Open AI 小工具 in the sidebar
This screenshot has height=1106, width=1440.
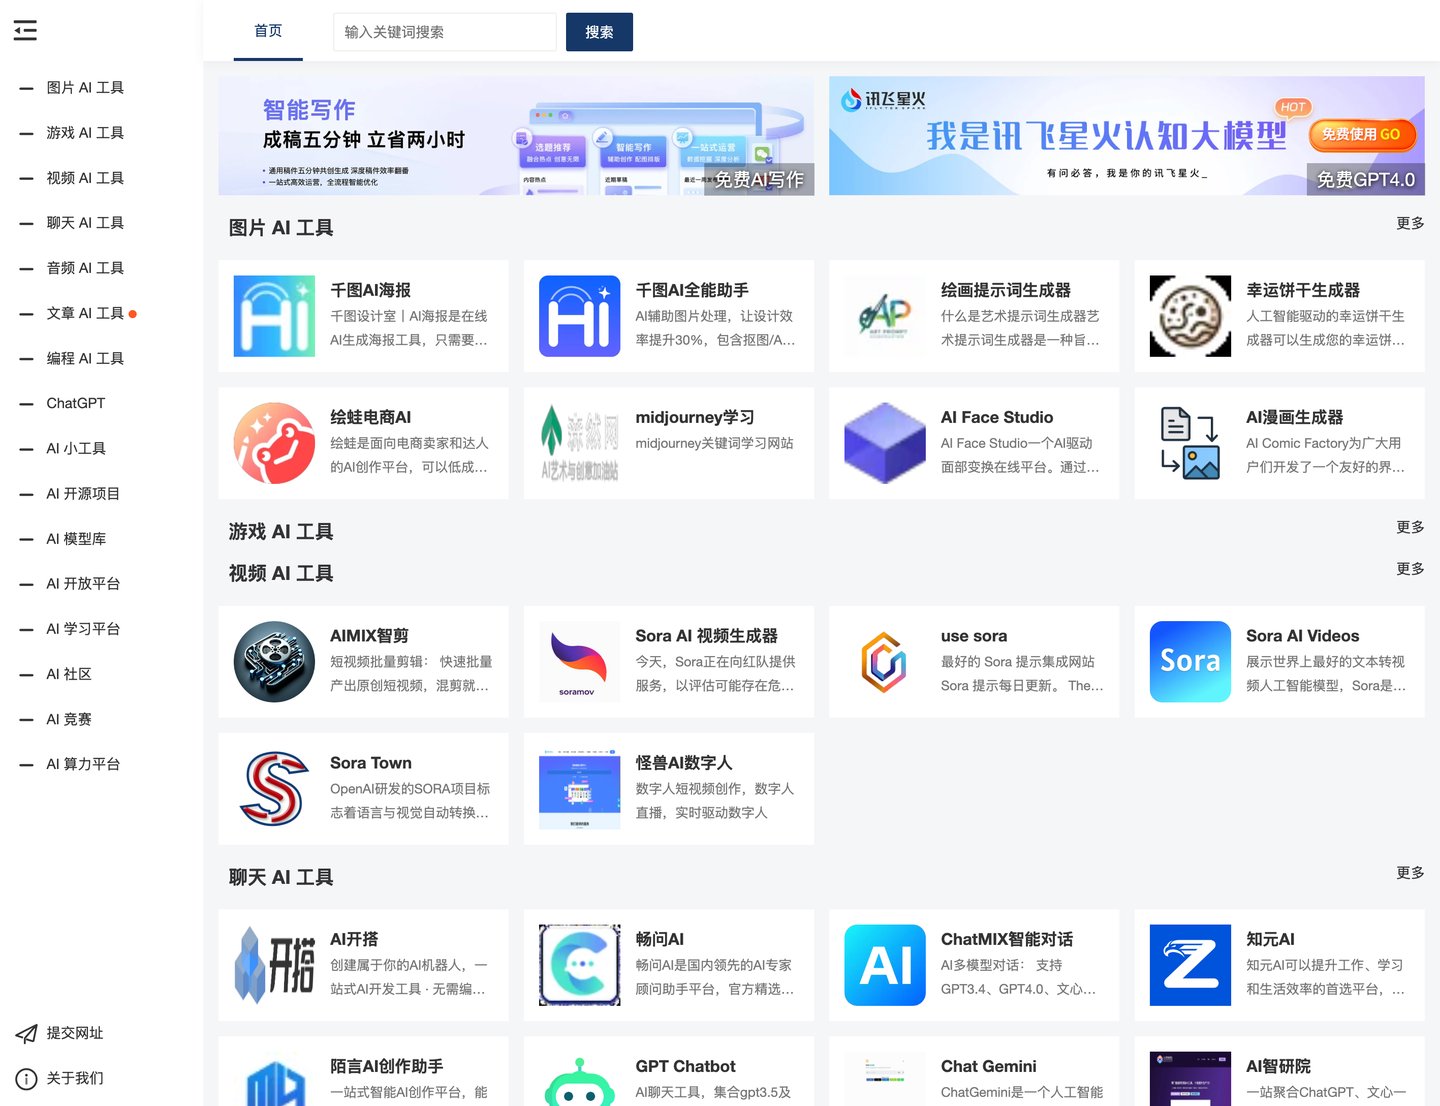(76, 449)
